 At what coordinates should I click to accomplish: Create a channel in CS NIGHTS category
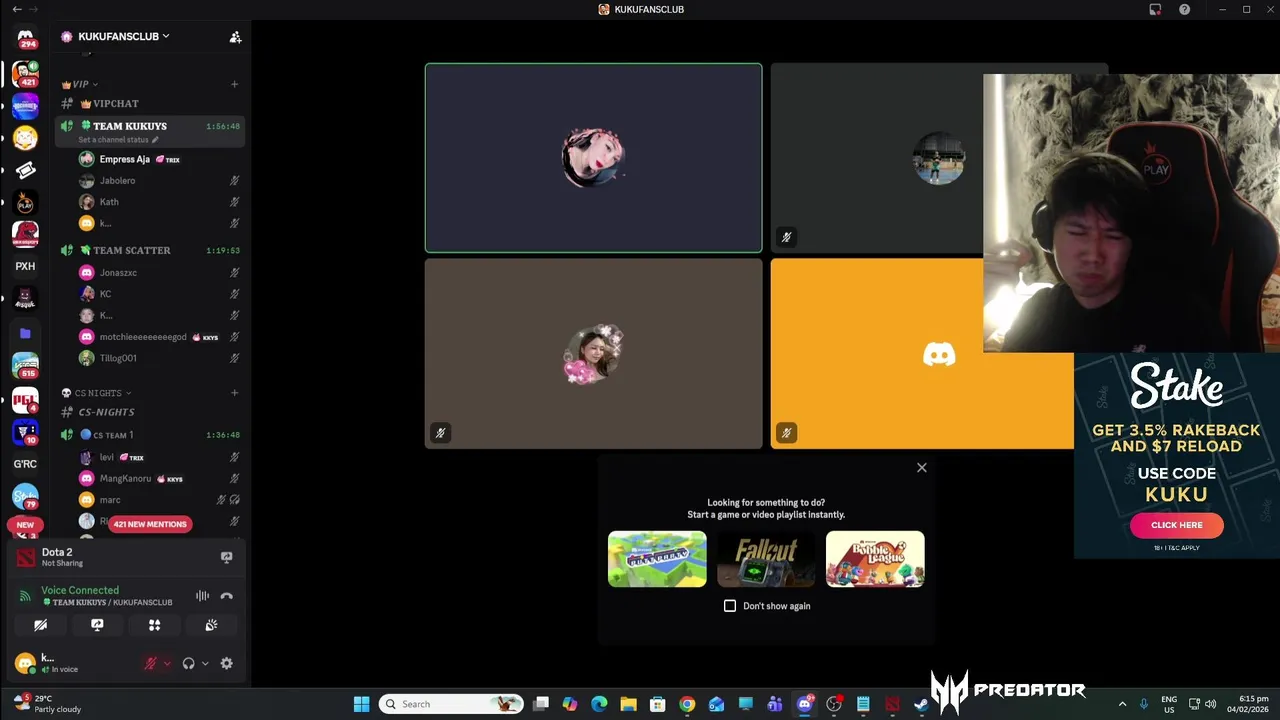point(234,393)
